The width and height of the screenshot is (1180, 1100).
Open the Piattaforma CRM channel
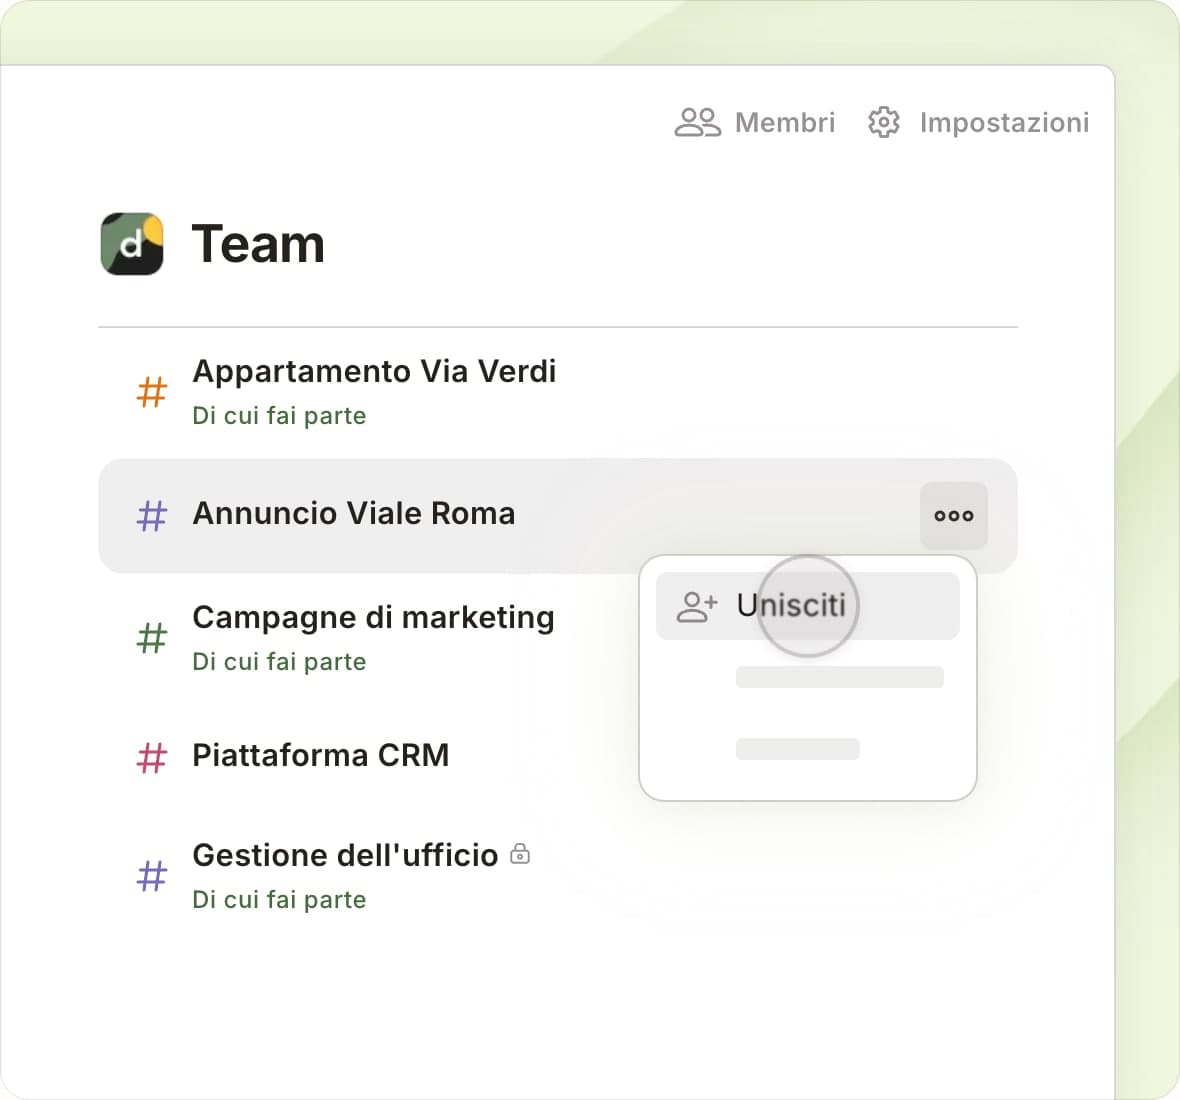tap(320, 755)
